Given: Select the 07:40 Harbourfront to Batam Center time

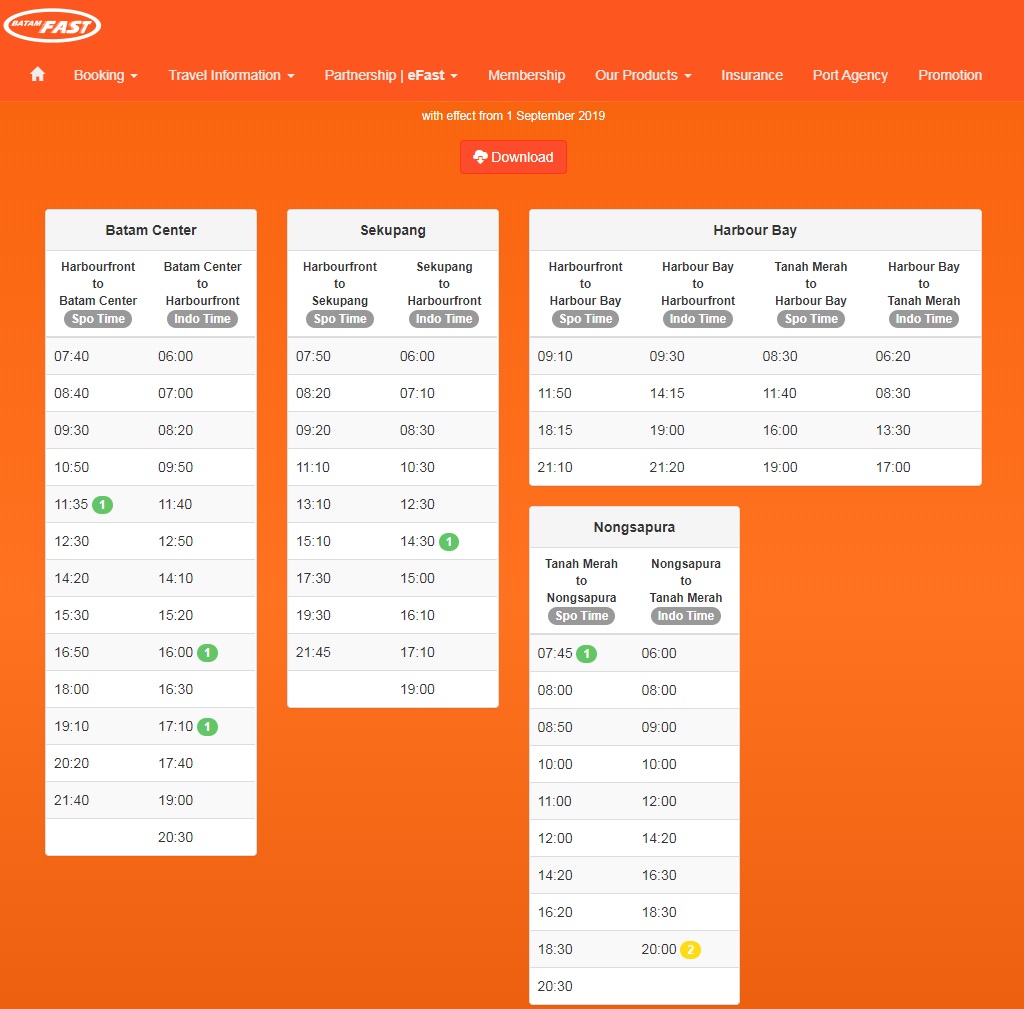Looking at the screenshot, I should click(71, 357).
